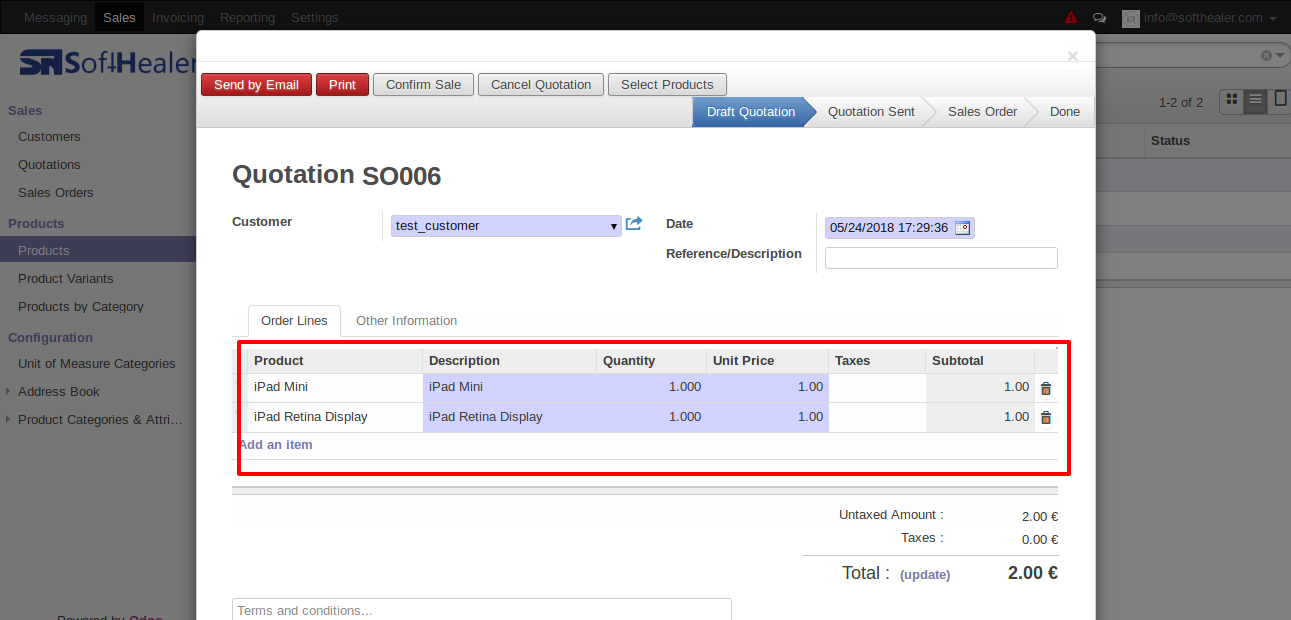This screenshot has width=1291, height=620.
Task: Select the Sales Order status stage
Action: click(982, 112)
